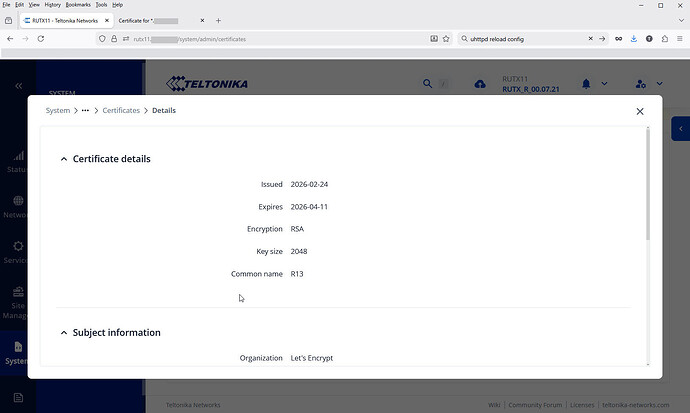Image resolution: width=690 pixels, height=413 pixels.
Task: Collapse the Subject information section
Action: pos(64,333)
